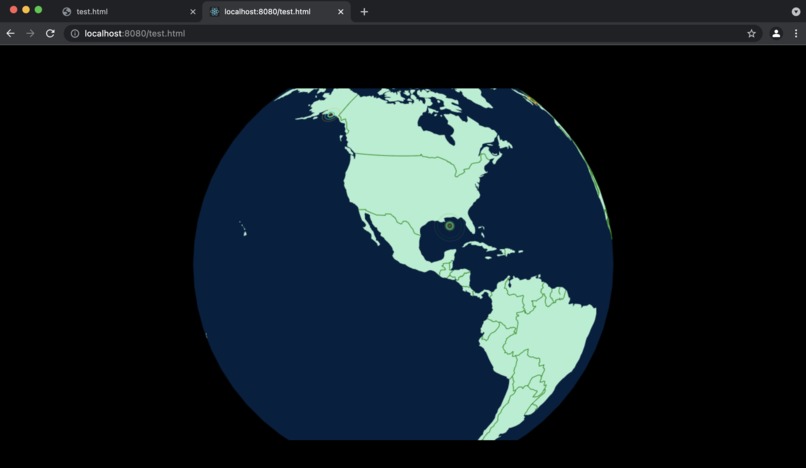Click the browser forward arrow
Screen dimensions: 806x468
30,33
